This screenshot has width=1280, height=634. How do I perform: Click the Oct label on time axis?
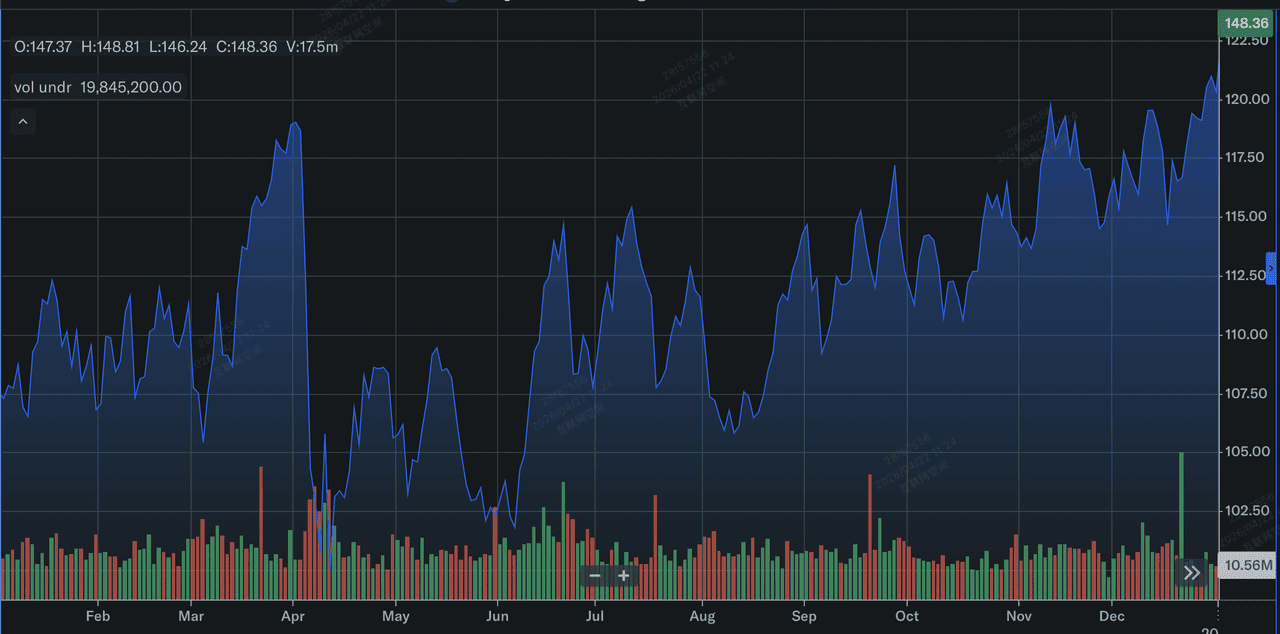pyautogui.click(x=906, y=616)
